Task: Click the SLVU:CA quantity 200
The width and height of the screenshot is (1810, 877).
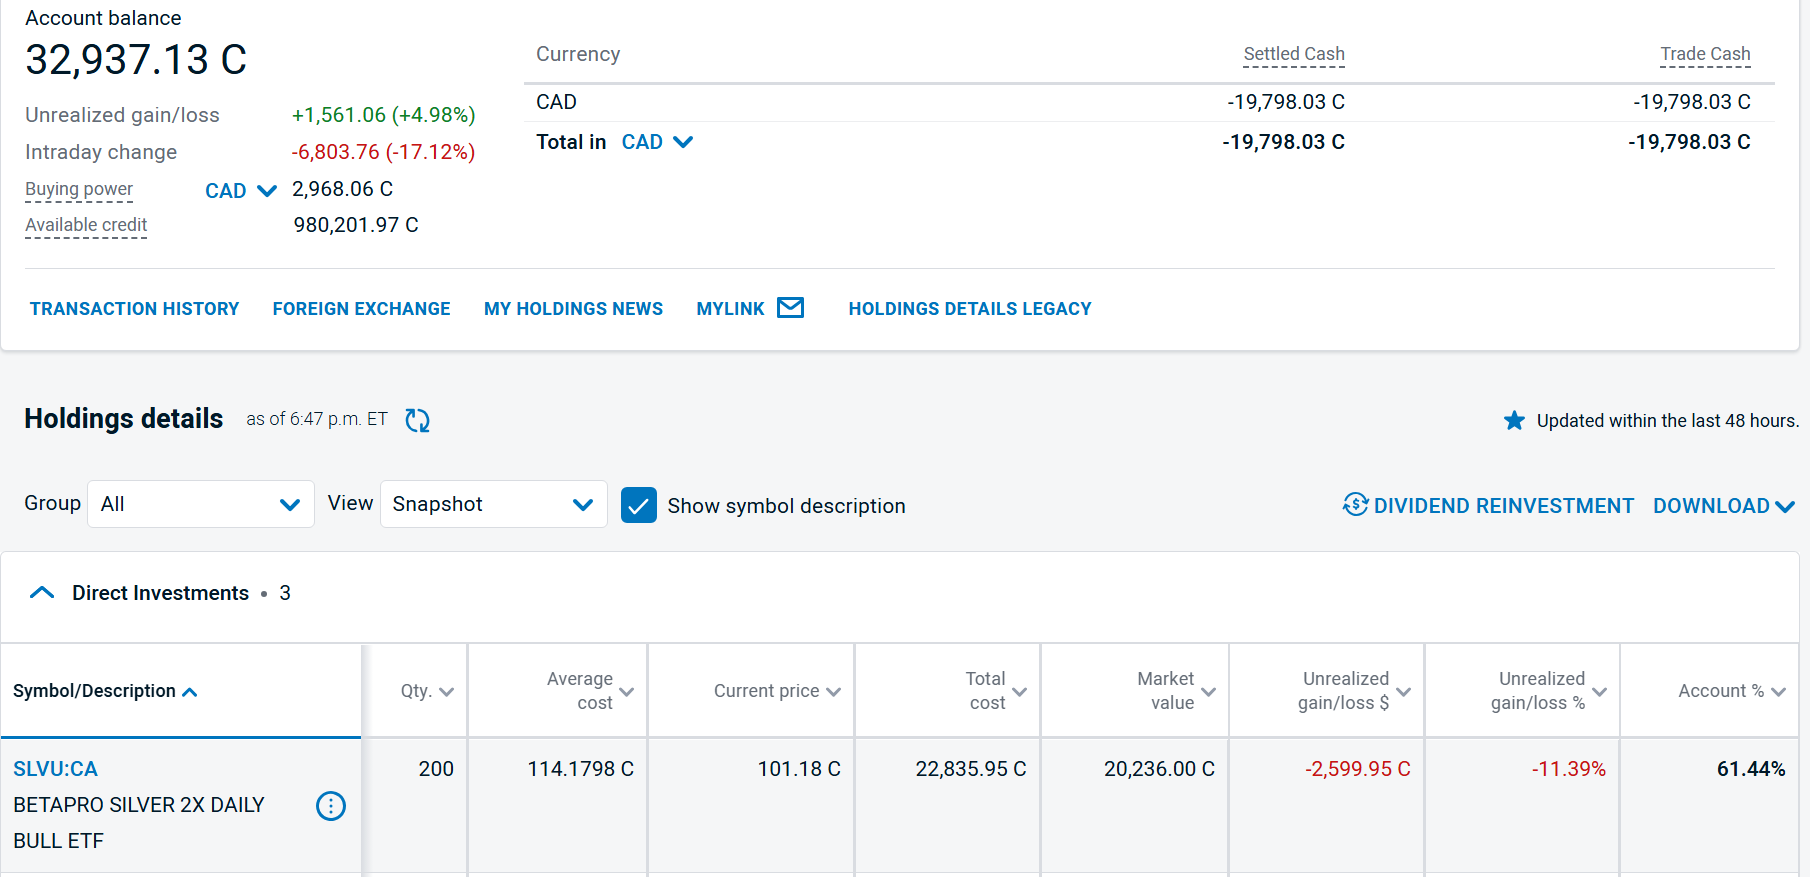Action: pos(436,769)
